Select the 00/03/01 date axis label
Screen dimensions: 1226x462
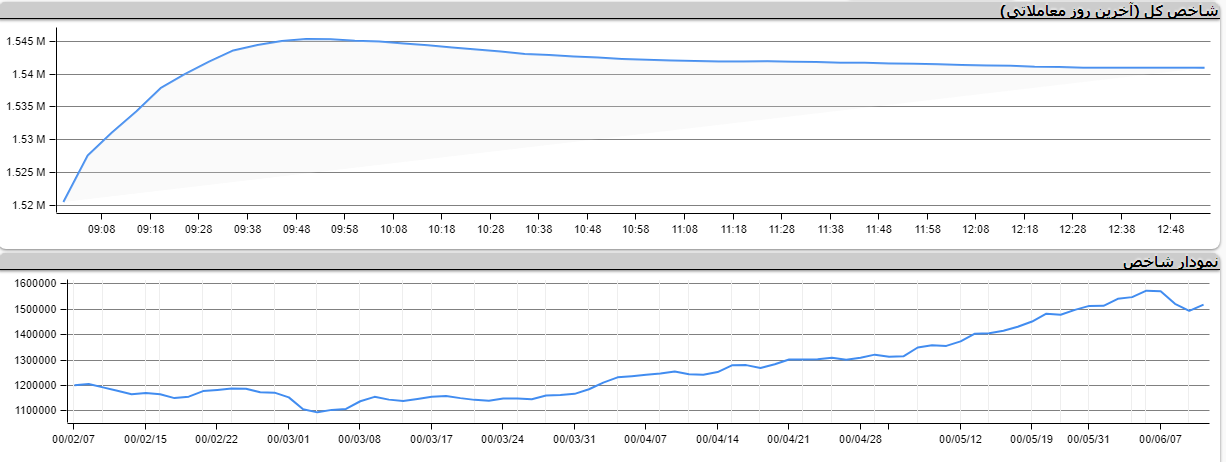coord(289,438)
